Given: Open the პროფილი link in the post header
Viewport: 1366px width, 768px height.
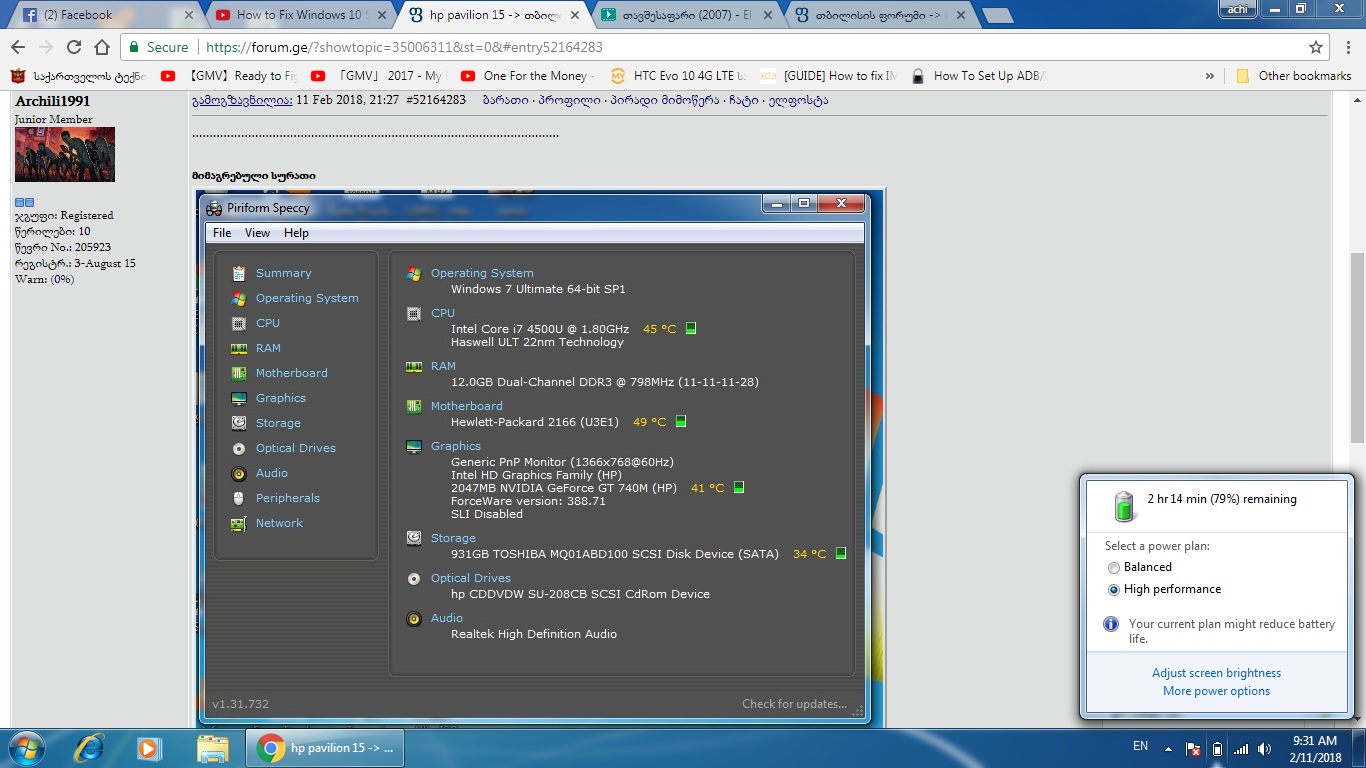Looking at the screenshot, I should [x=571, y=100].
